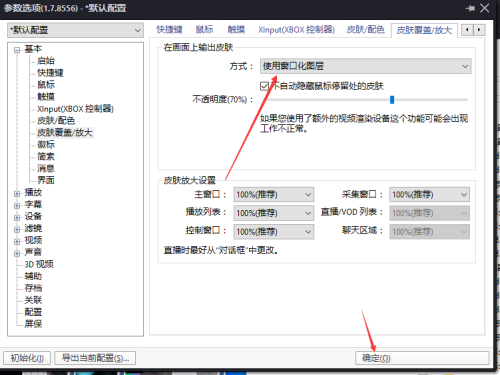Switch to the 鼠标 tab
This screenshot has width=500, height=375.
click(x=204, y=30)
